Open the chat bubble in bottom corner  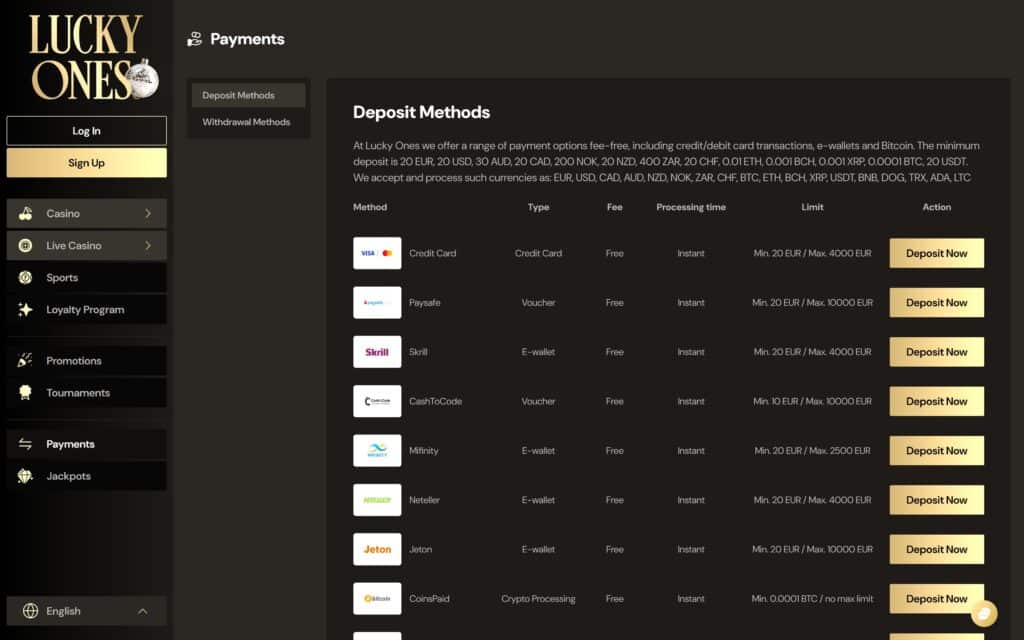[985, 612]
